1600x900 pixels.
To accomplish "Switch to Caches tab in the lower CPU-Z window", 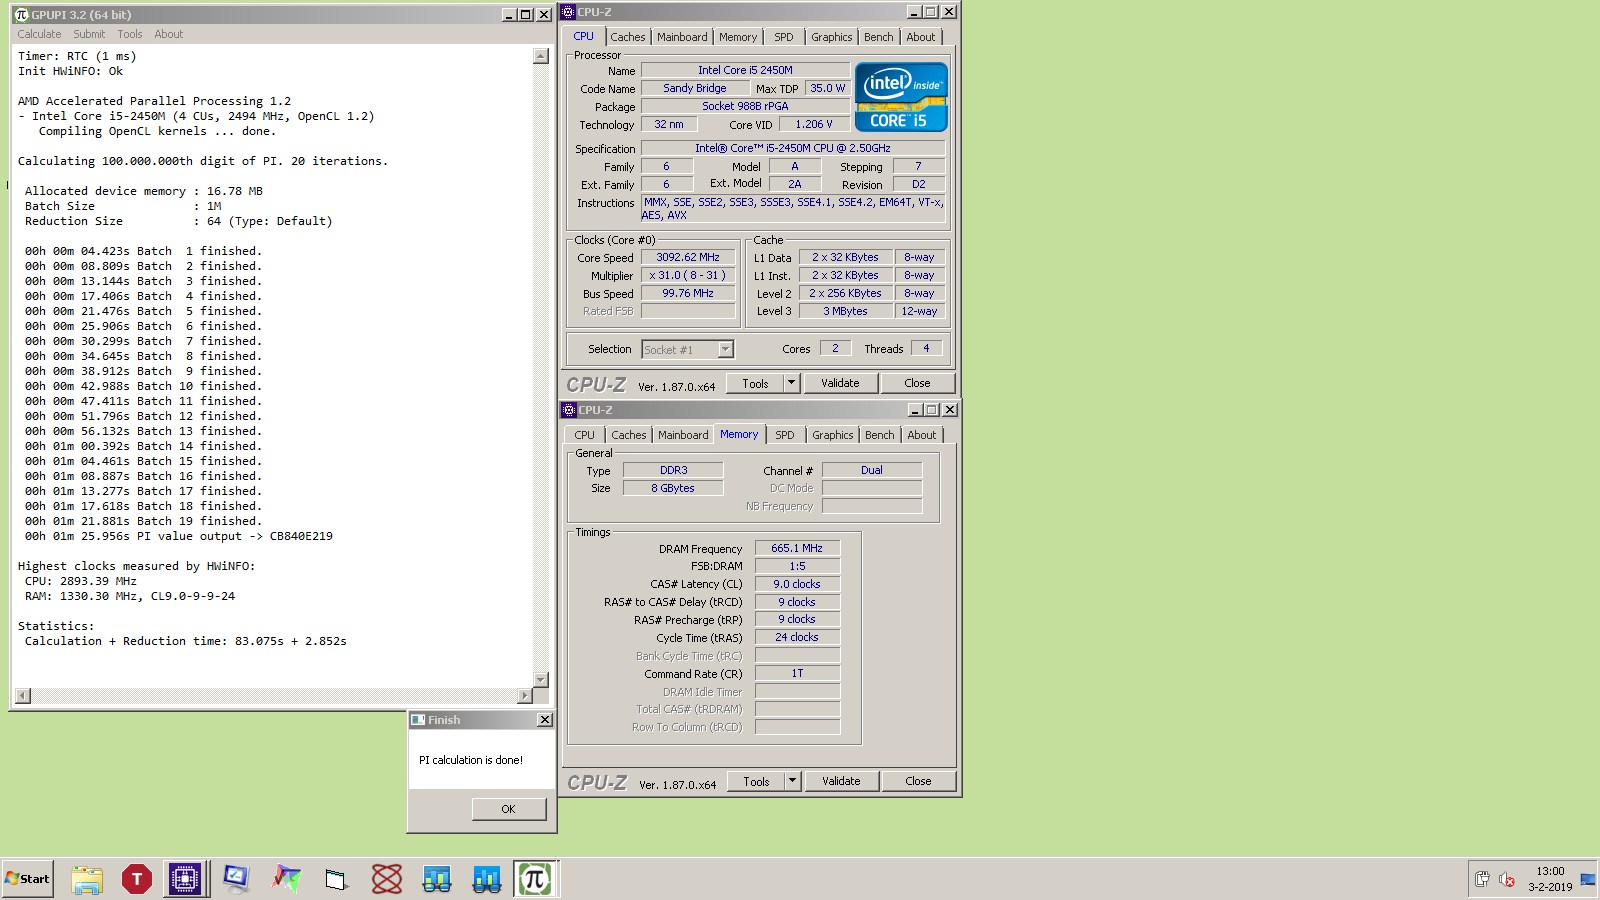I will click(629, 435).
